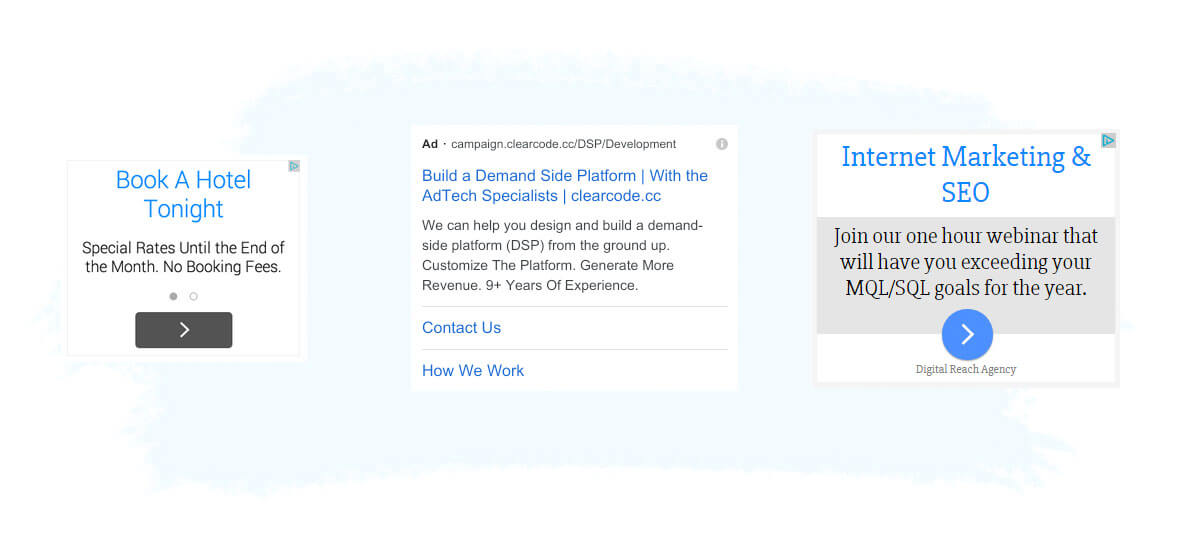1200x534 pixels.
Task: Click the bold "Ad" label
Action: pos(430,144)
